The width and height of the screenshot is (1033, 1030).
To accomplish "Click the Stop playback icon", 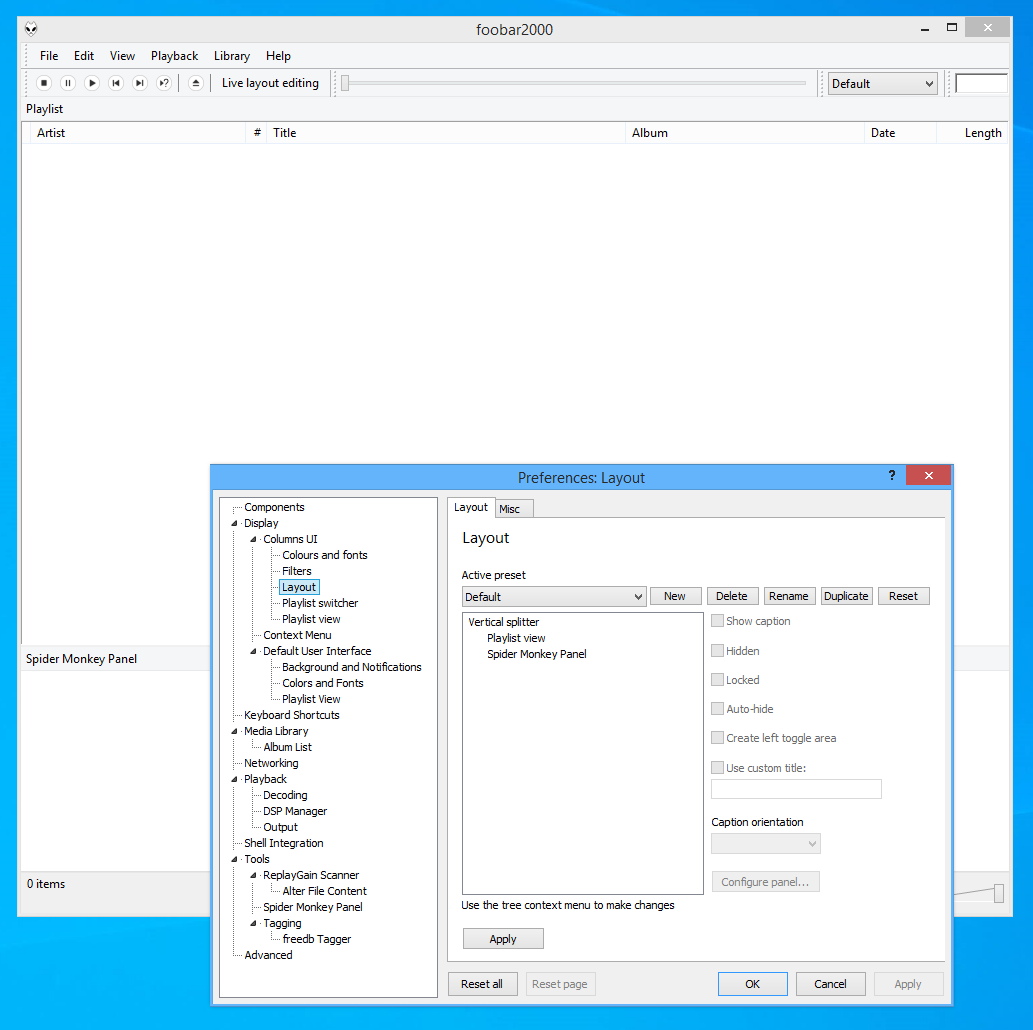I will click(43, 83).
